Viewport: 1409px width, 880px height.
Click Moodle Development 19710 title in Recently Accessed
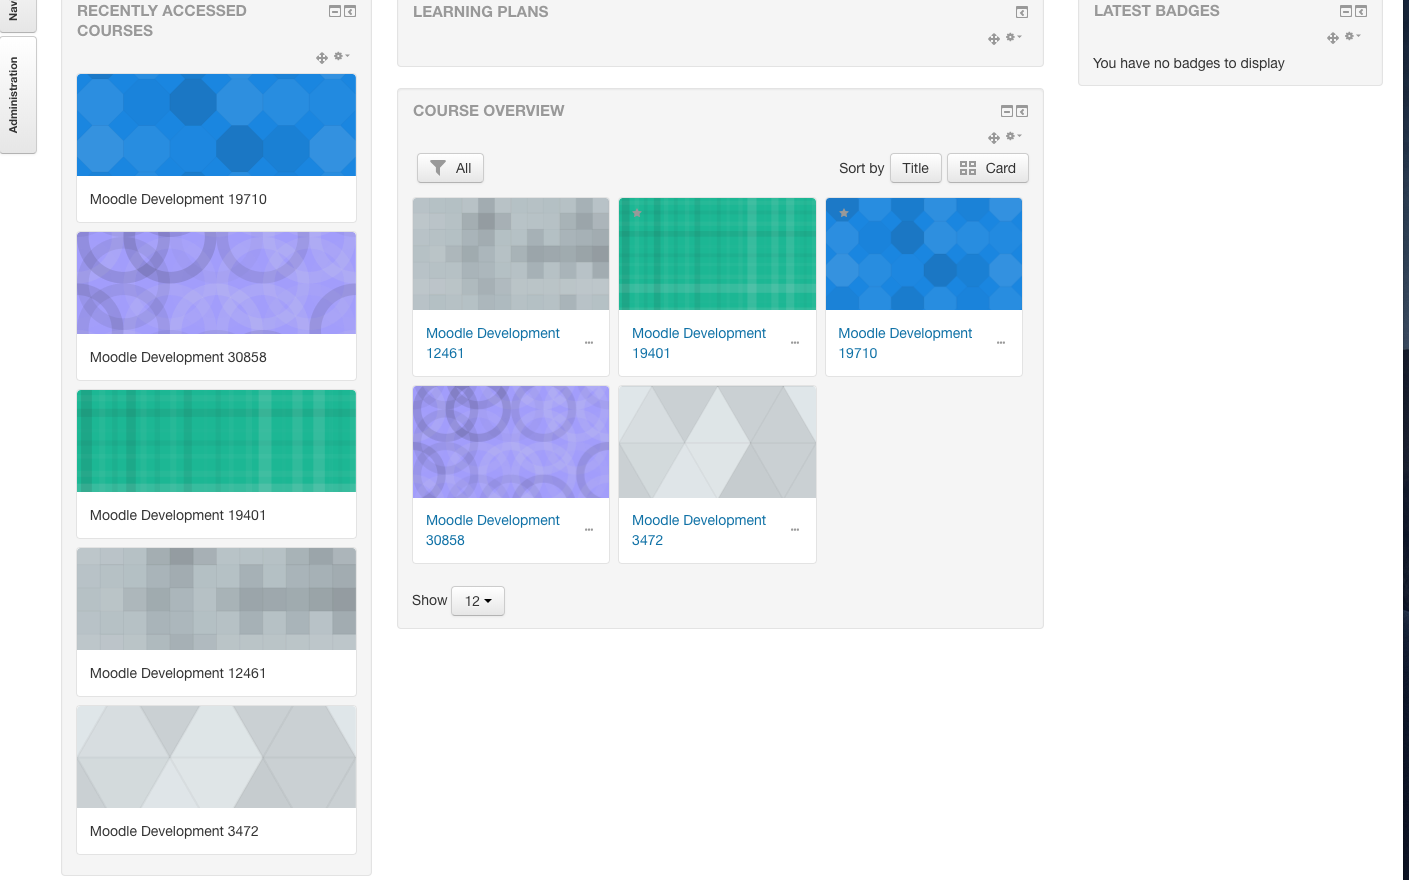coord(178,199)
